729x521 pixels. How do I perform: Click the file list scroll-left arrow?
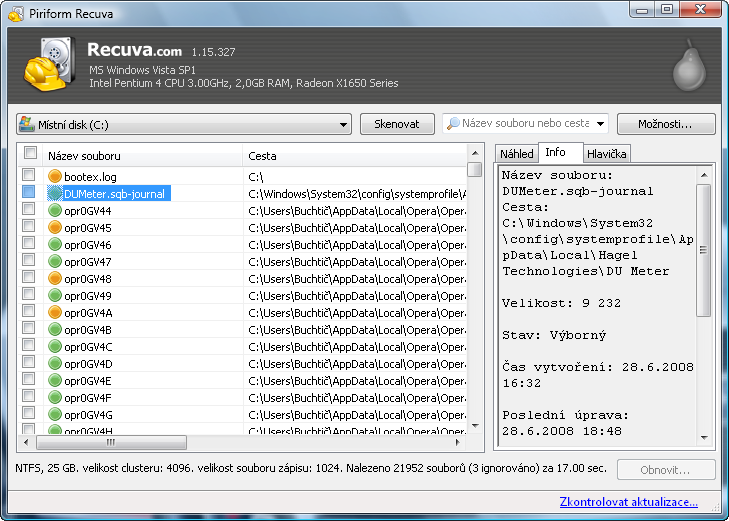click(x=26, y=442)
